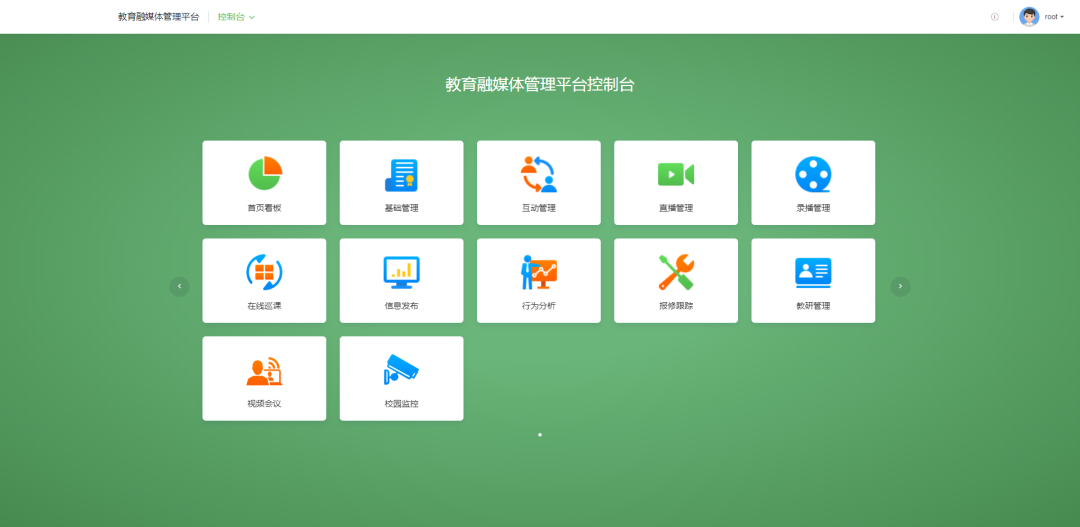This screenshot has width=1080, height=527.
Task: Open the 视频会议 conference icon
Action: (265, 370)
